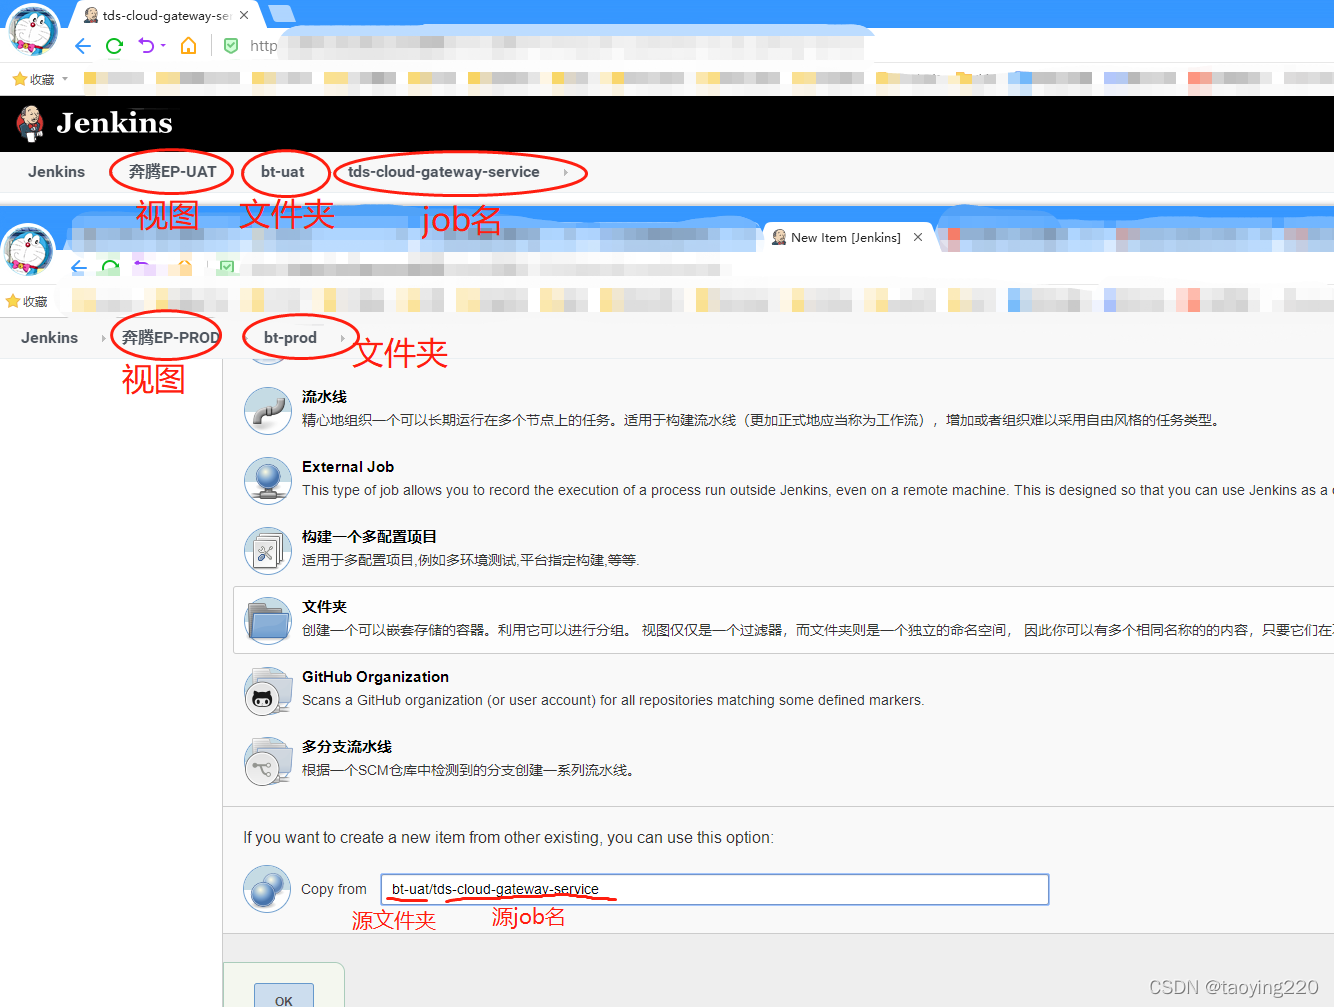Close the tds-cloud-gateway-service browser tab
Screen dimensions: 1334x1007
pos(244,15)
